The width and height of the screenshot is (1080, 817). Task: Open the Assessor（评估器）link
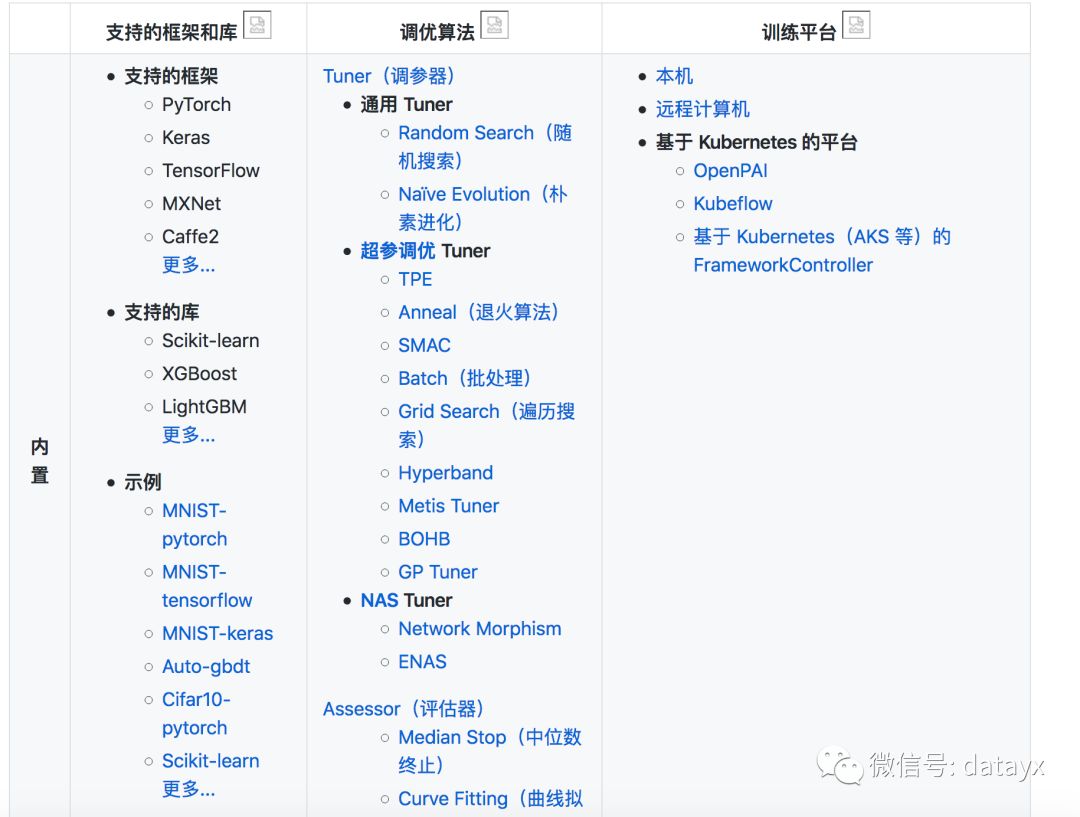[404, 709]
